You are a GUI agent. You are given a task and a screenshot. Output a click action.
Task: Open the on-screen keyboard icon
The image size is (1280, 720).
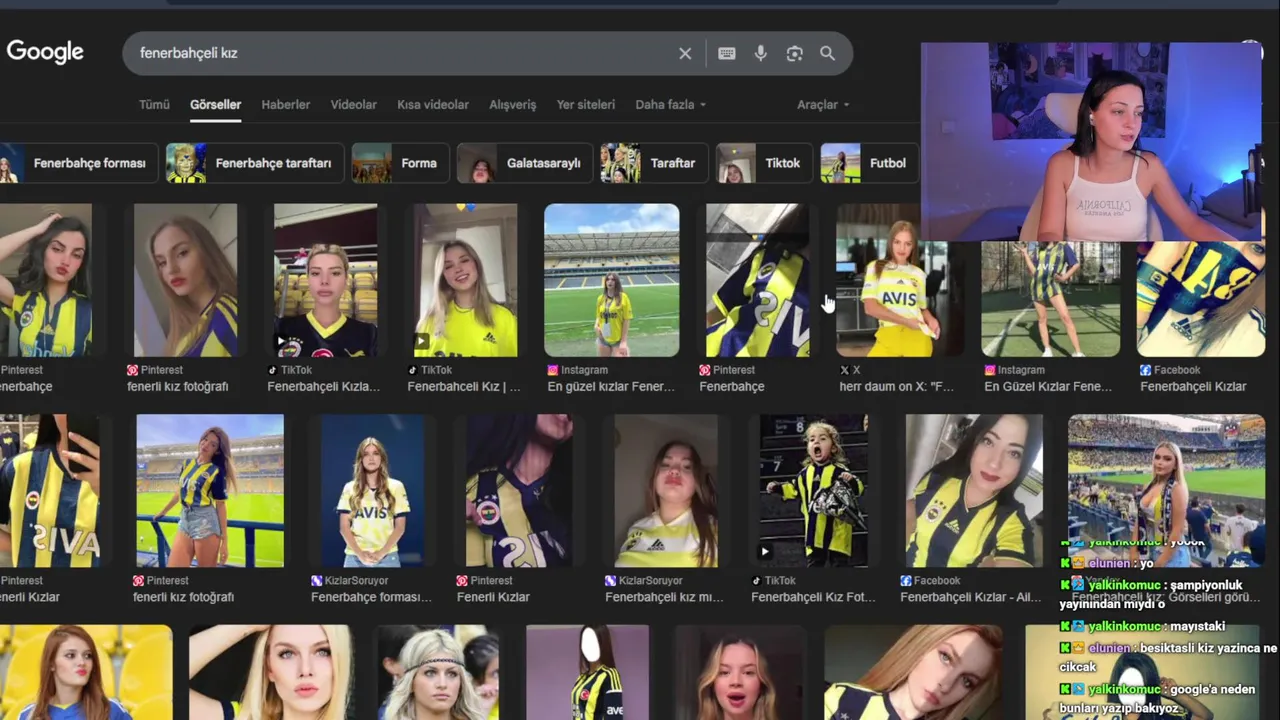(x=727, y=53)
